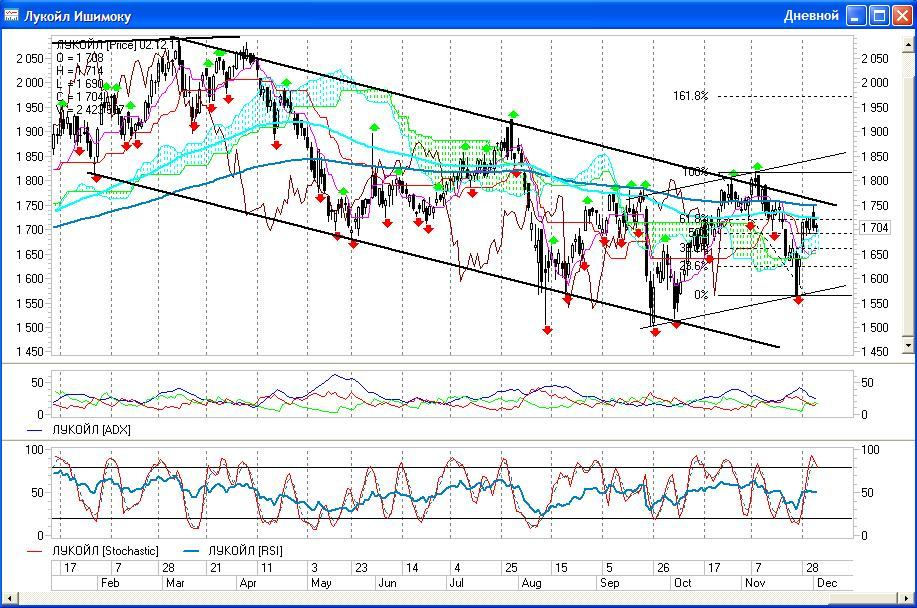The image size is (917, 608).
Task: Click the Дневной timeframe label
Action: tap(810, 15)
